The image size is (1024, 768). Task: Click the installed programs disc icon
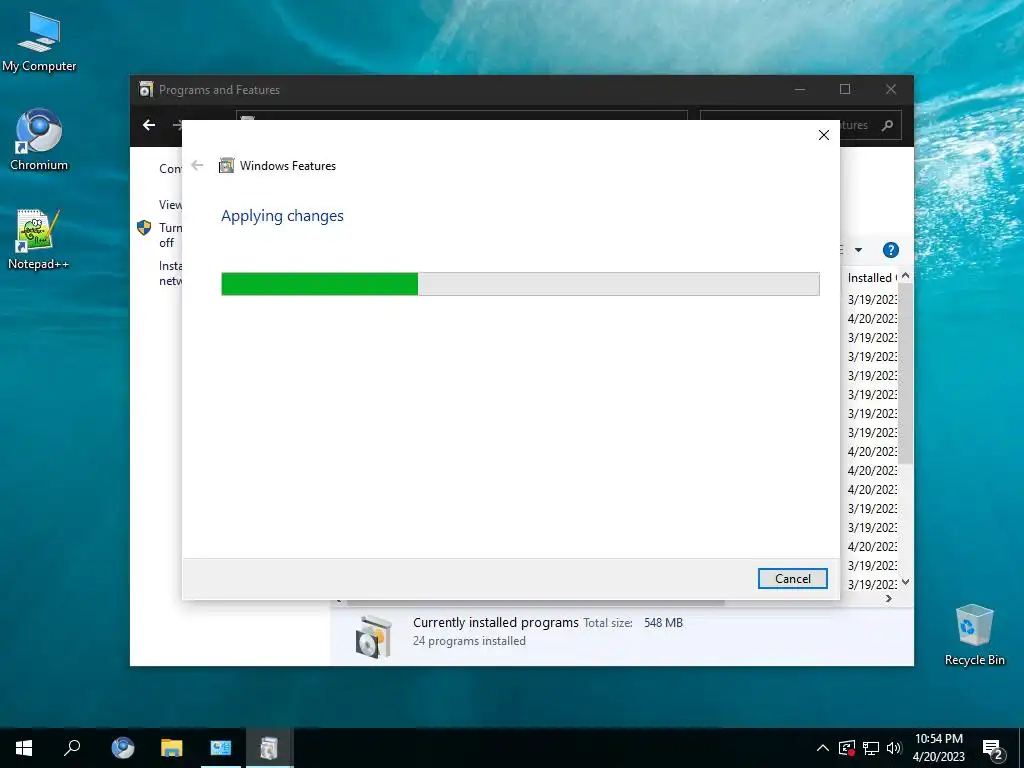pos(374,635)
